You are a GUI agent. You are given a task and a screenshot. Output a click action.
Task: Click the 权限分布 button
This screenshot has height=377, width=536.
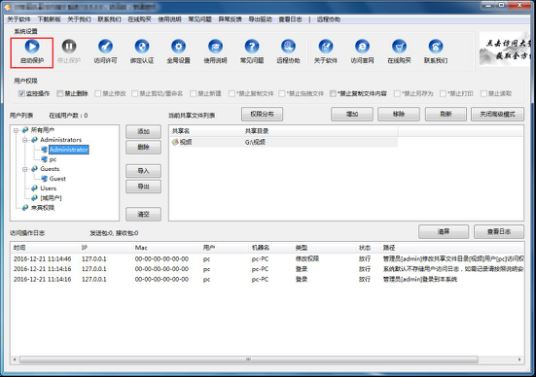(x=262, y=114)
